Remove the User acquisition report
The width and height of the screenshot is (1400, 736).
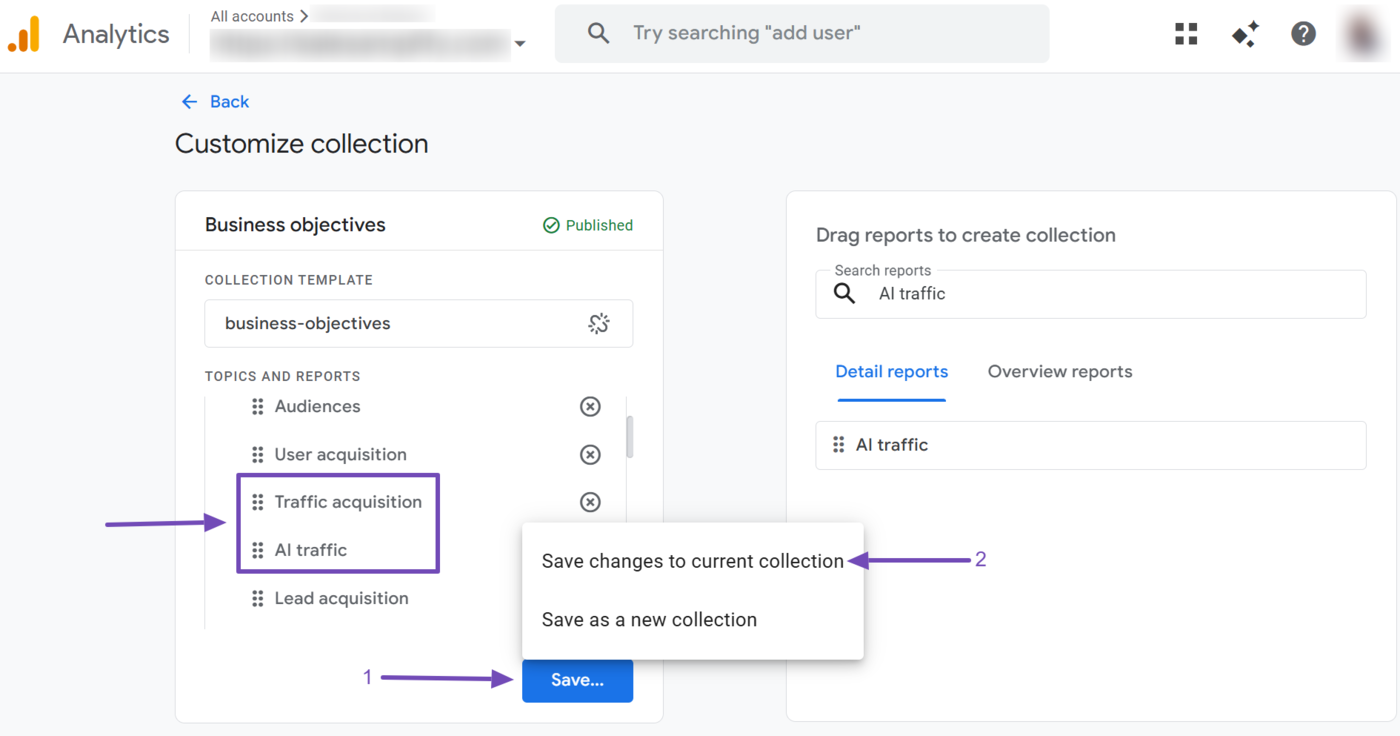point(589,454)
